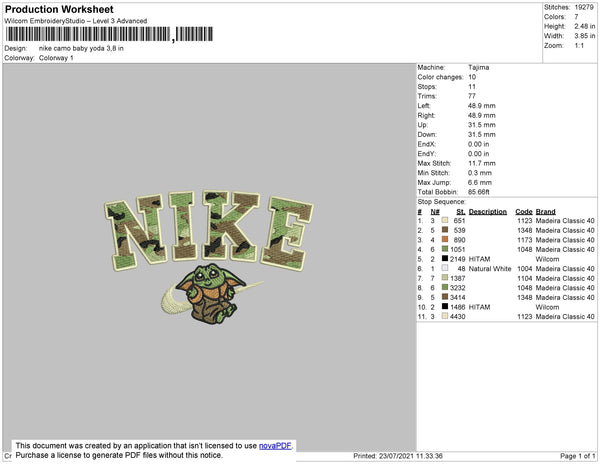The height and width of the screenshot is (464, 600).
Task: Click code 1004 in the Natural White row
Action: tap(525, 269)
